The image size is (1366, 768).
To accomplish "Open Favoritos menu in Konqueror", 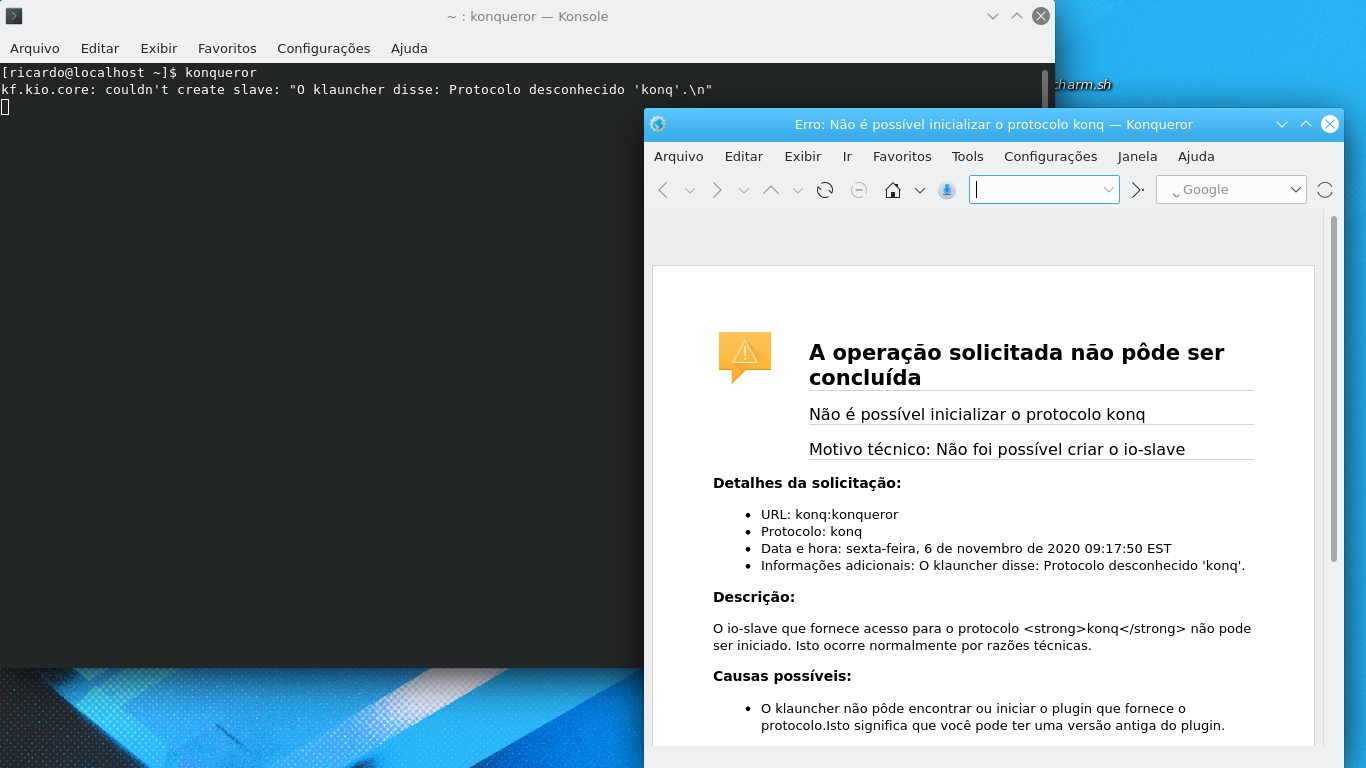I will (902, 157).
